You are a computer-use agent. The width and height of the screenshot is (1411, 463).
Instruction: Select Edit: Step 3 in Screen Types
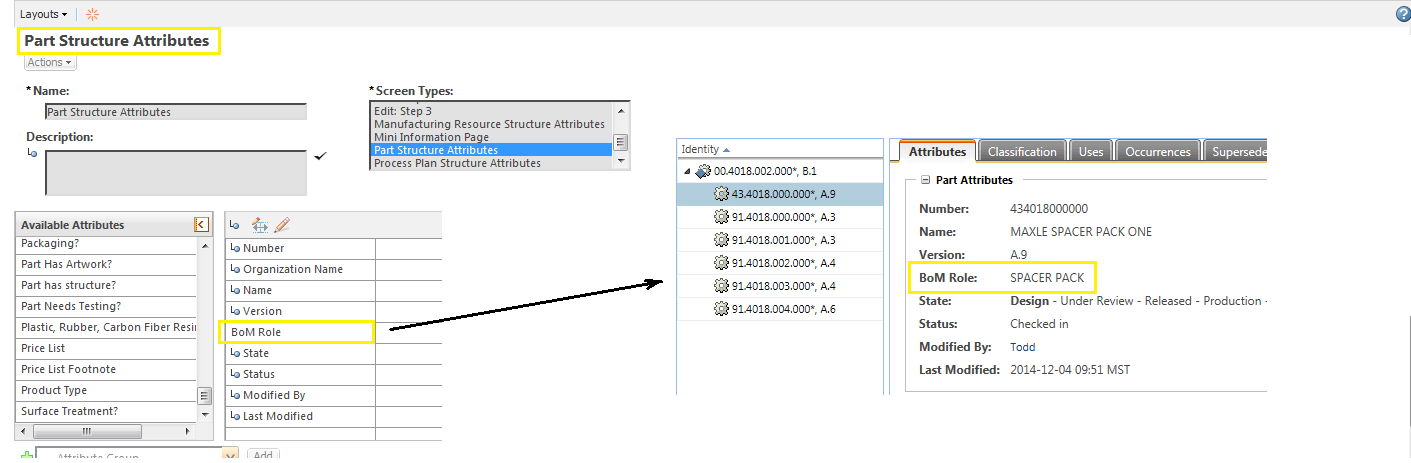(492, 111)
